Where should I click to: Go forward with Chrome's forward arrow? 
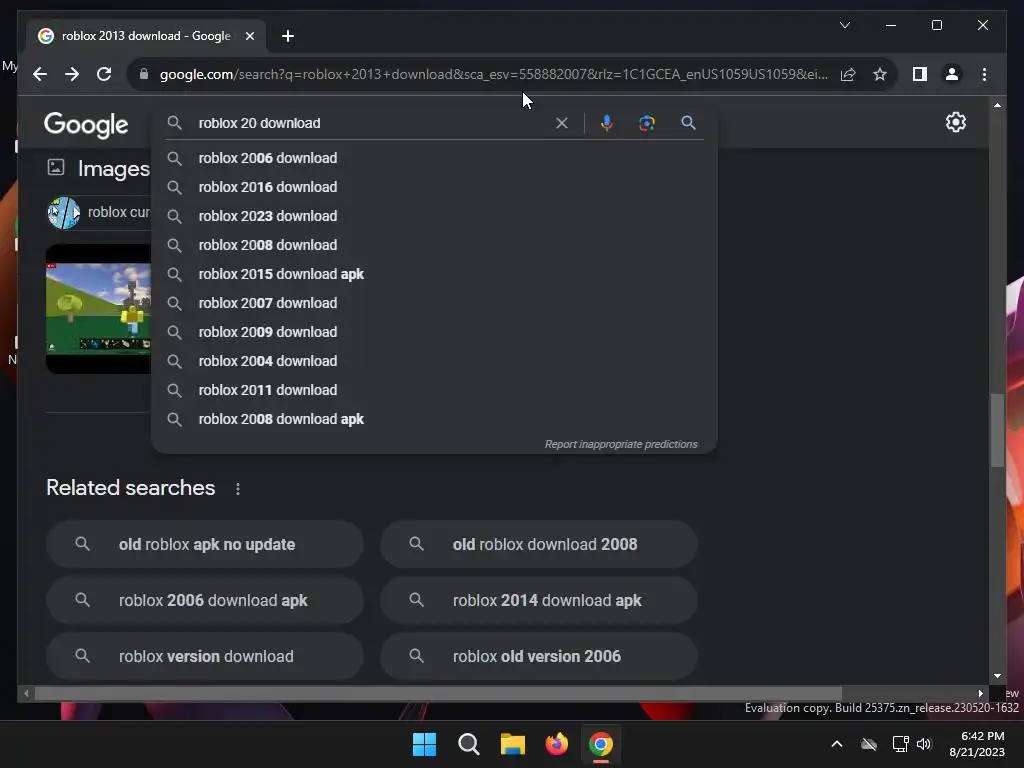pos(72,74)
